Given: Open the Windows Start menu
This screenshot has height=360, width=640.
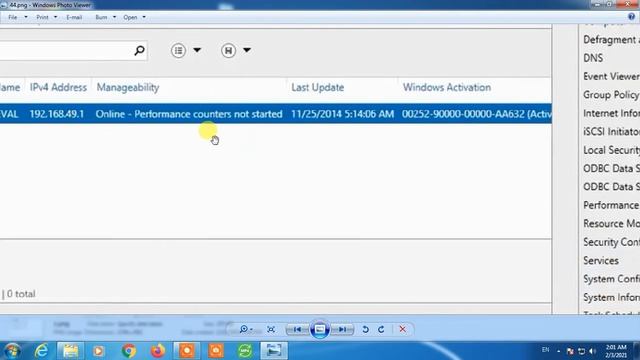Looking at the screenshot, I should (12, 351).
